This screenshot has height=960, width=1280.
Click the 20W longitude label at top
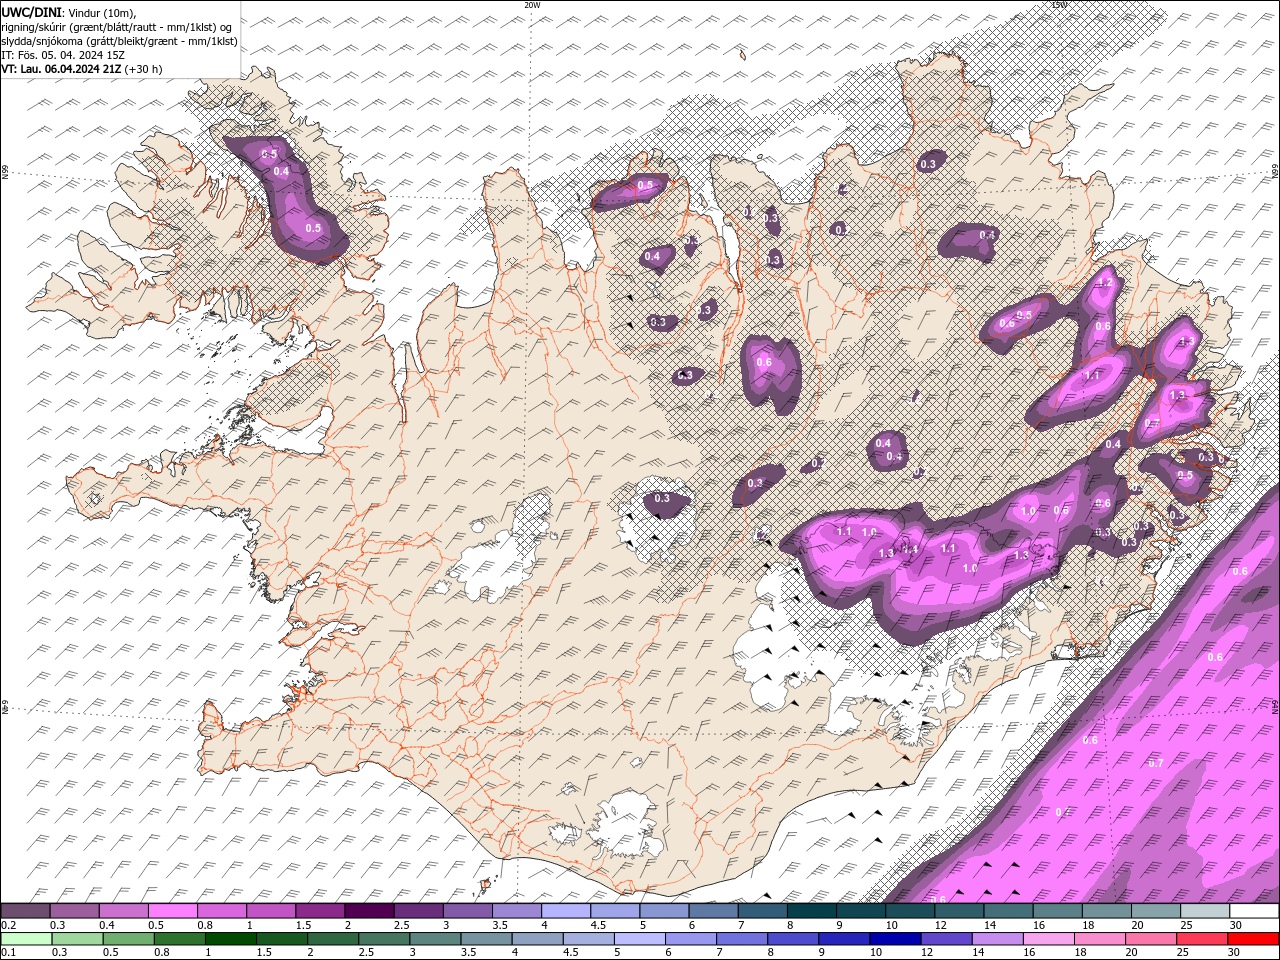coord(532,5)
